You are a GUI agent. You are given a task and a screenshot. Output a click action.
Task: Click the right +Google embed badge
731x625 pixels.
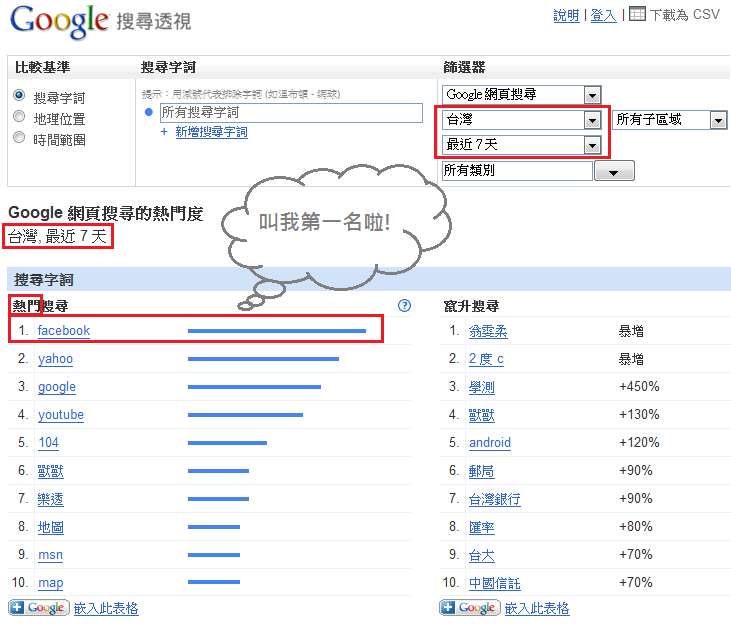coord(470,608)
